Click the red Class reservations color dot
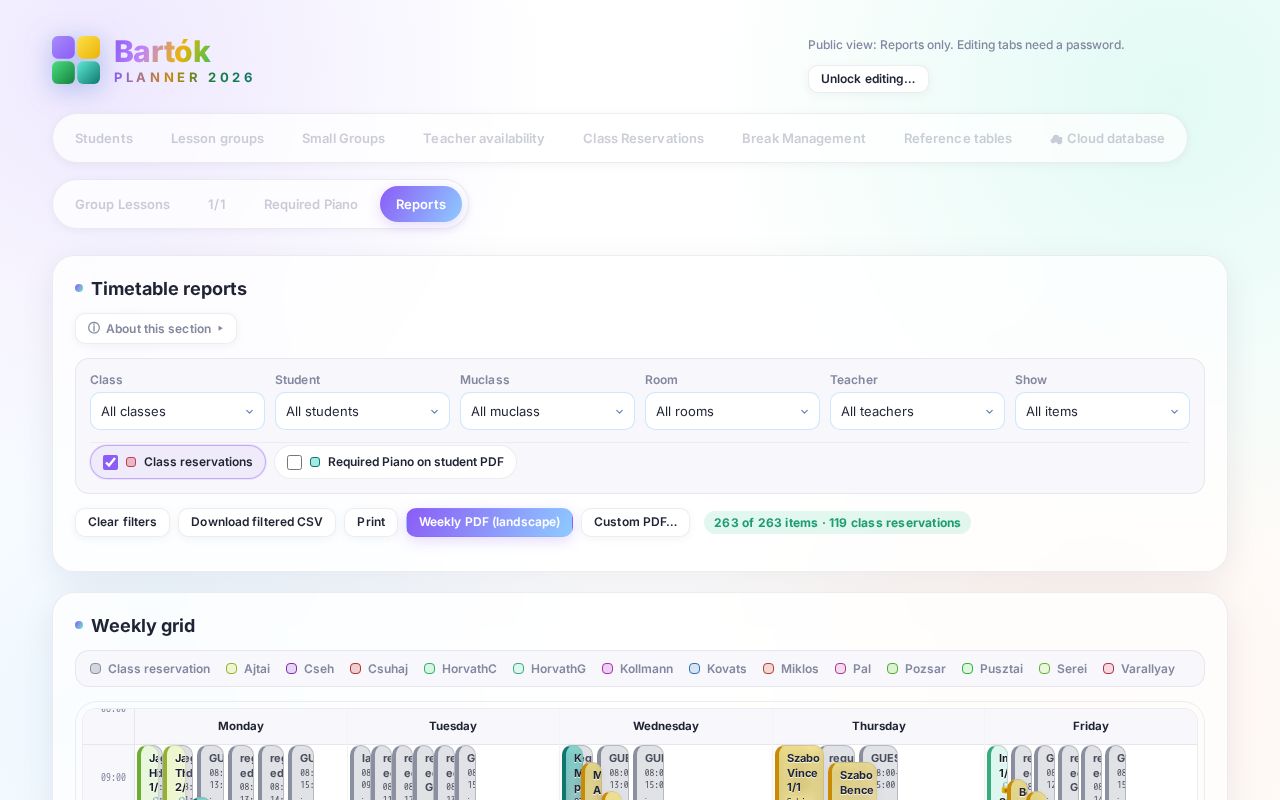 point(131,462)
